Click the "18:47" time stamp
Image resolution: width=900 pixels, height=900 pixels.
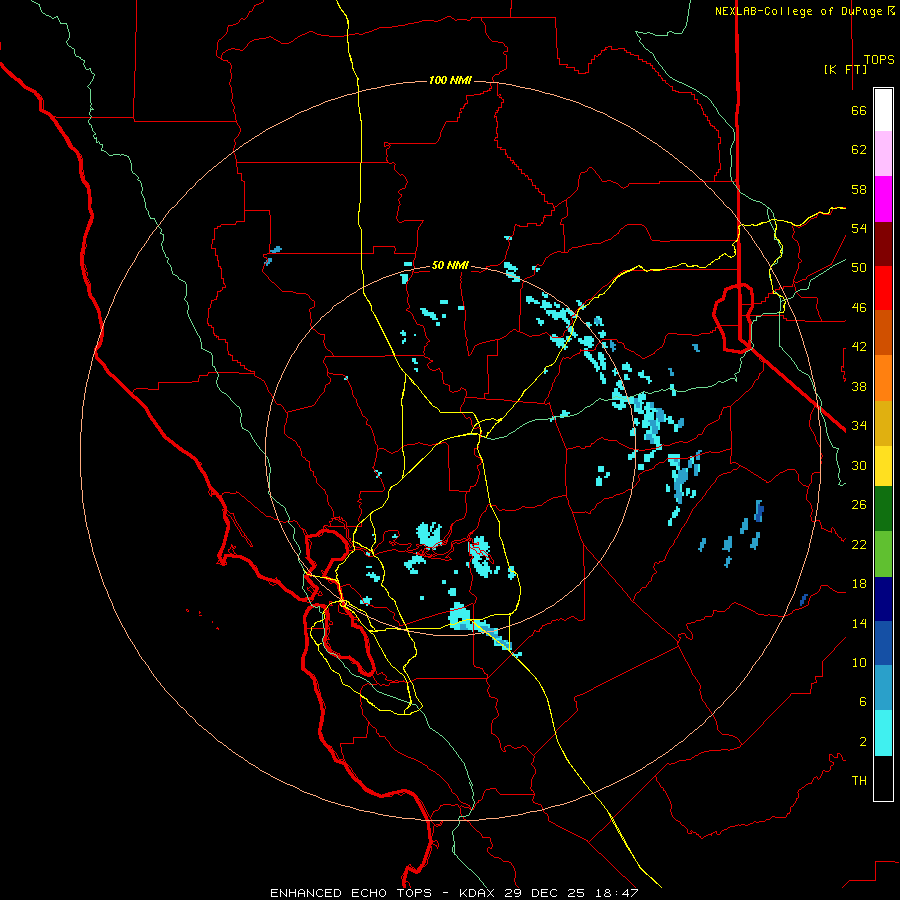tap(615, 893)
